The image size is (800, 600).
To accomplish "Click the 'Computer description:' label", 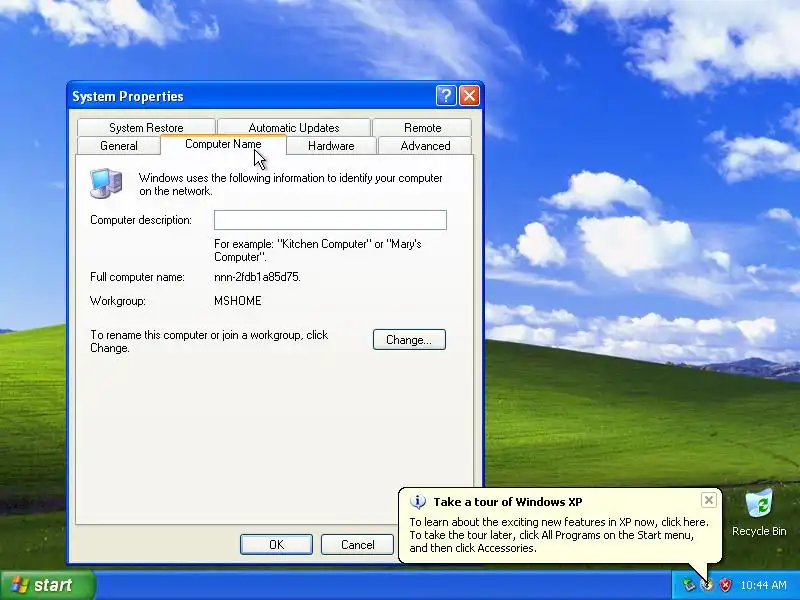I will point(141,220).
